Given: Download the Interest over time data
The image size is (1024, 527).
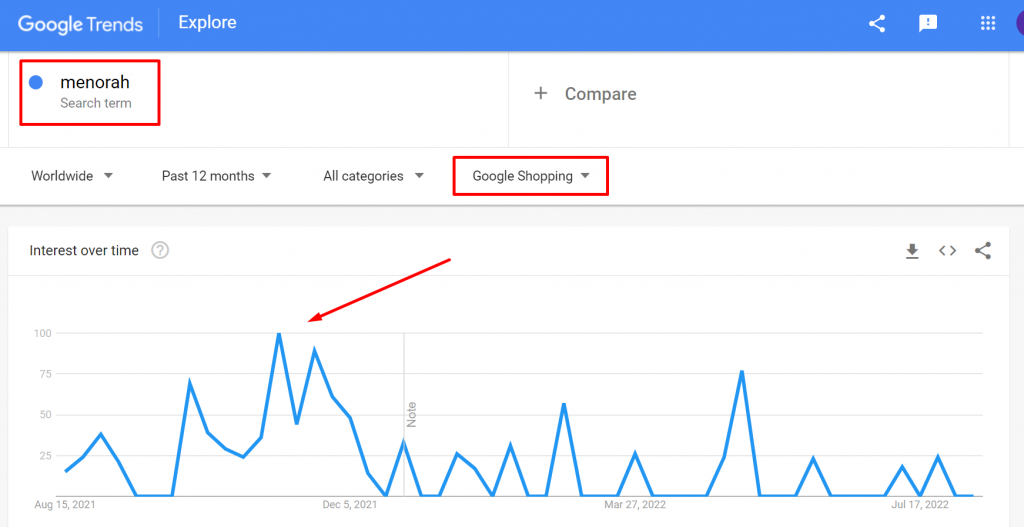Looking at the screenshot, I should tap(912, 251).
